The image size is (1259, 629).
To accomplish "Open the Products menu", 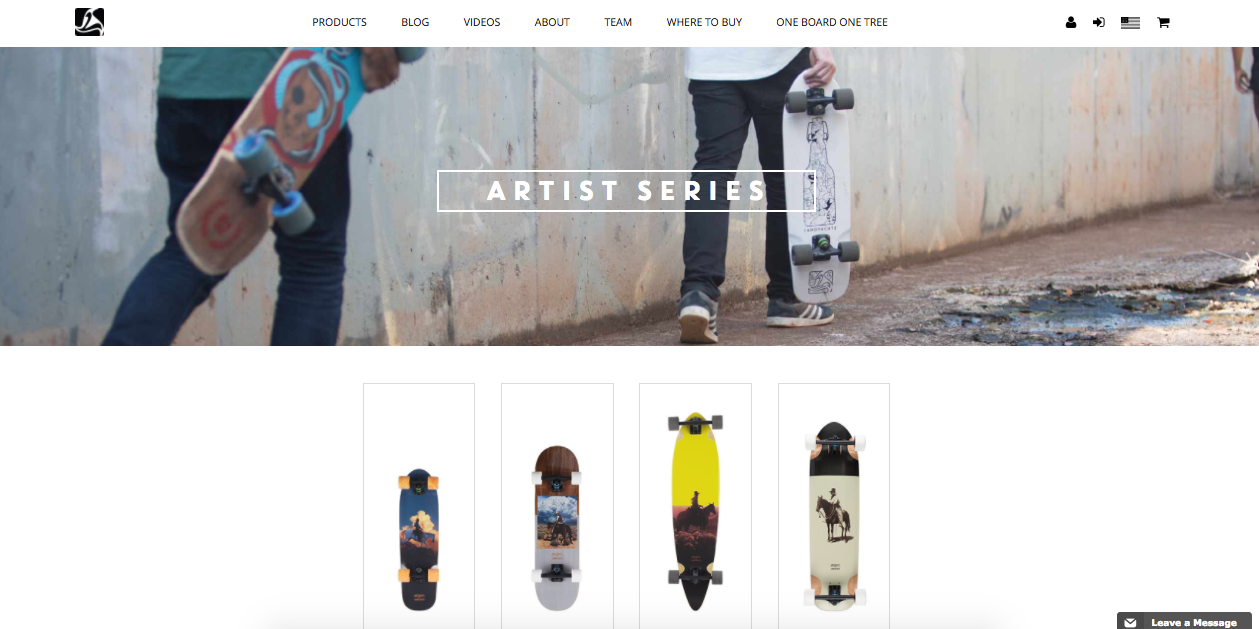I will tap(339, 22).
